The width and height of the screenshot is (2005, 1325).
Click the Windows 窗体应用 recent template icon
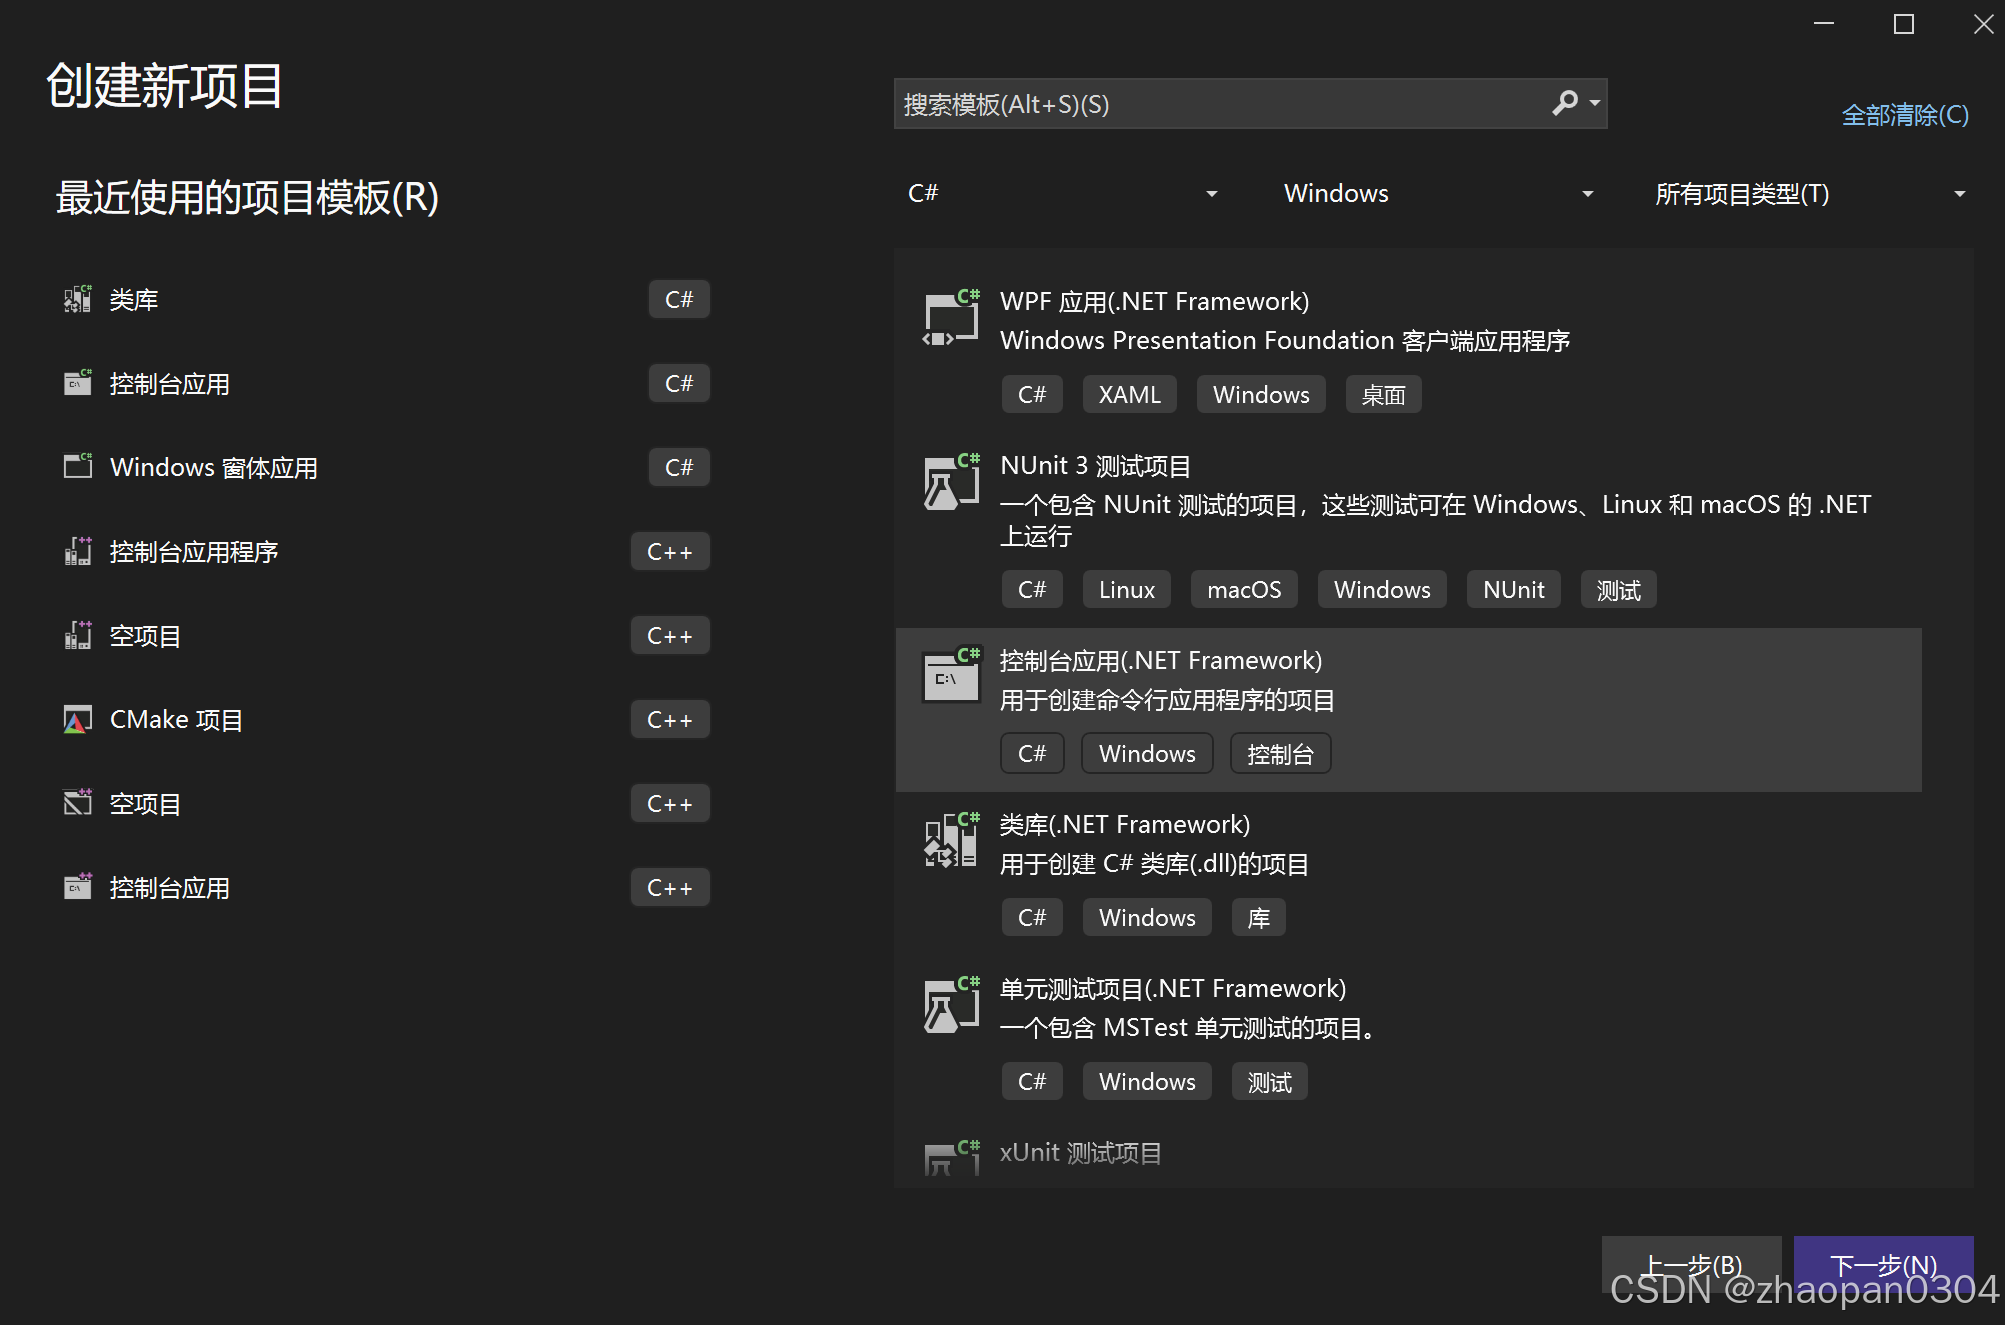77,467
